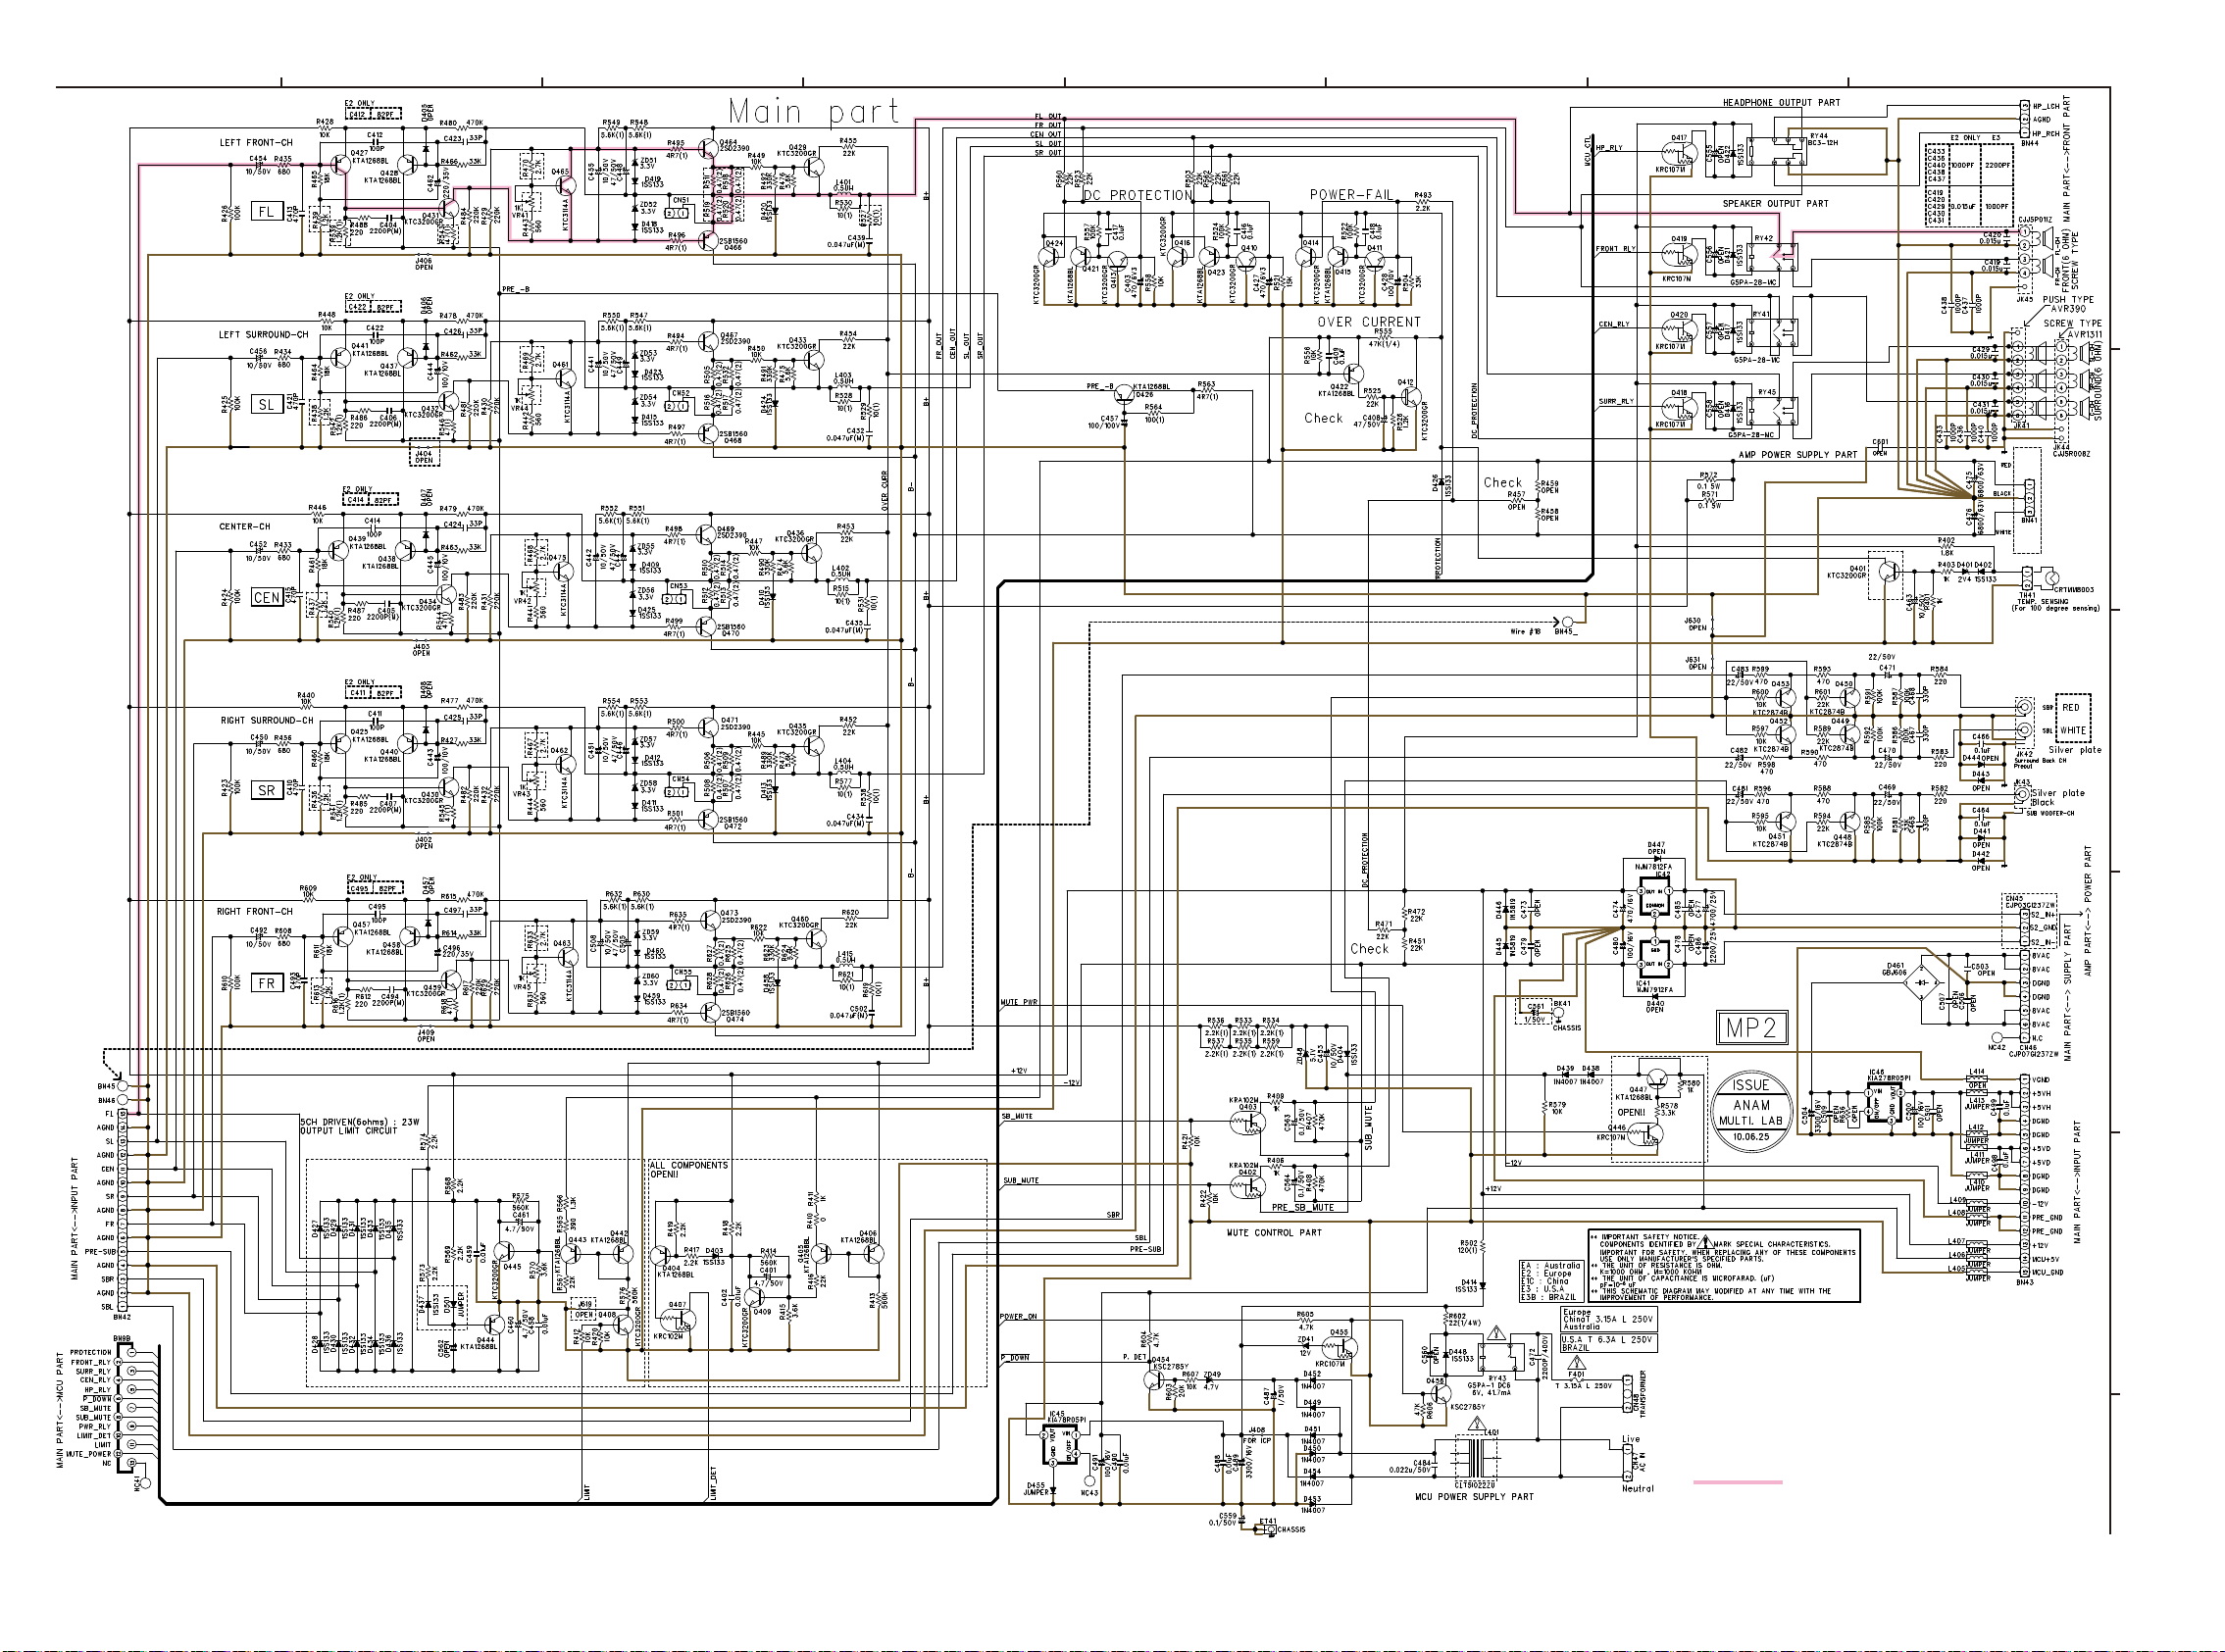
Task: Click the important safety notice box
Action: point(1723,1265)
